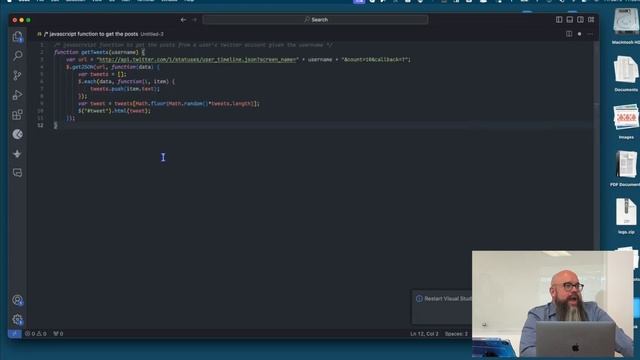The height and width of the screenshot is (360, 640).
Task: Toggle the primary side bar layout icon
Action: pyautogui.click(x=559, y=20)
